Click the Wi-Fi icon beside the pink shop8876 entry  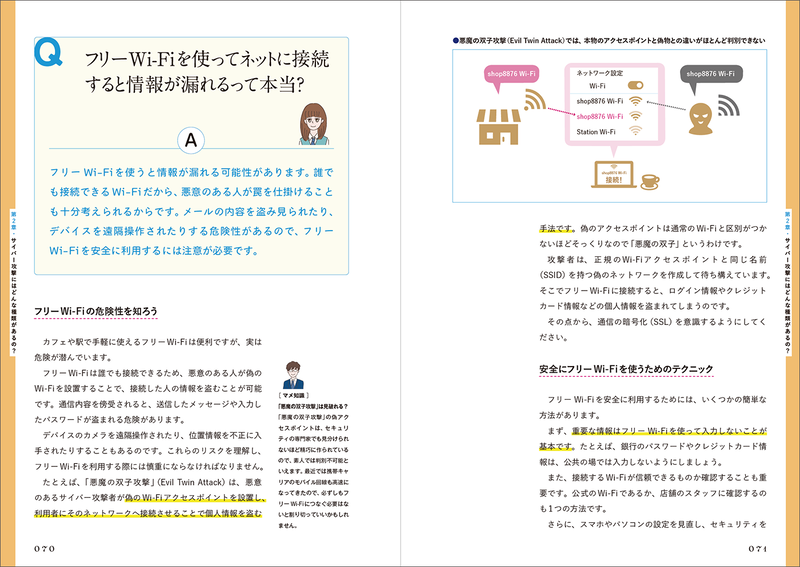pyautogui.click(x=635, y=116)
